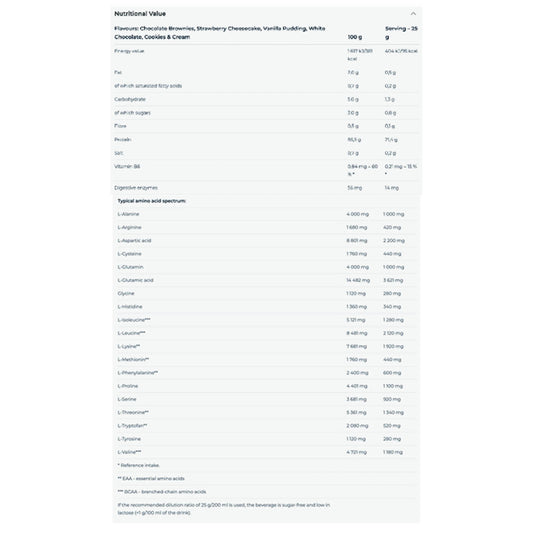This screenshot has width=533, height=533.
Task: Select the Glycine row label
Action: click(126, 293)
